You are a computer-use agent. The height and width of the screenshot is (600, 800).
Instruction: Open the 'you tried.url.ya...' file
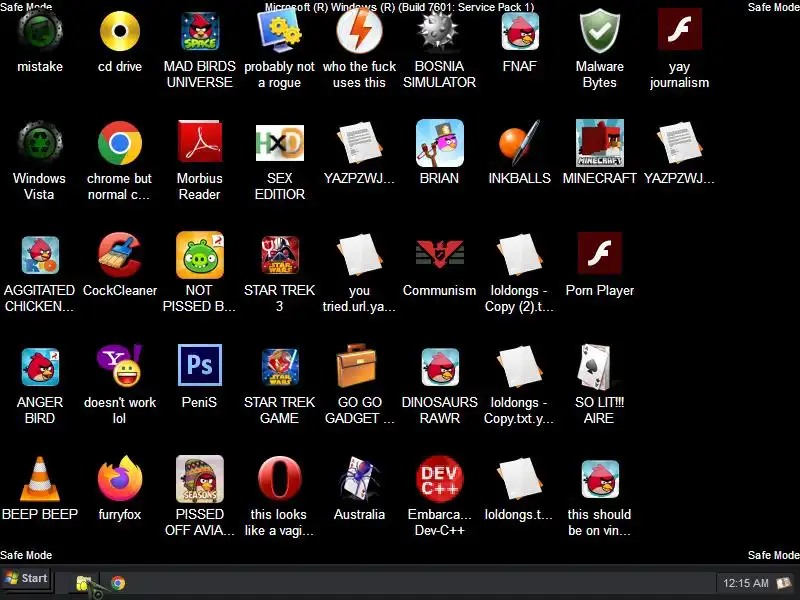360,255
